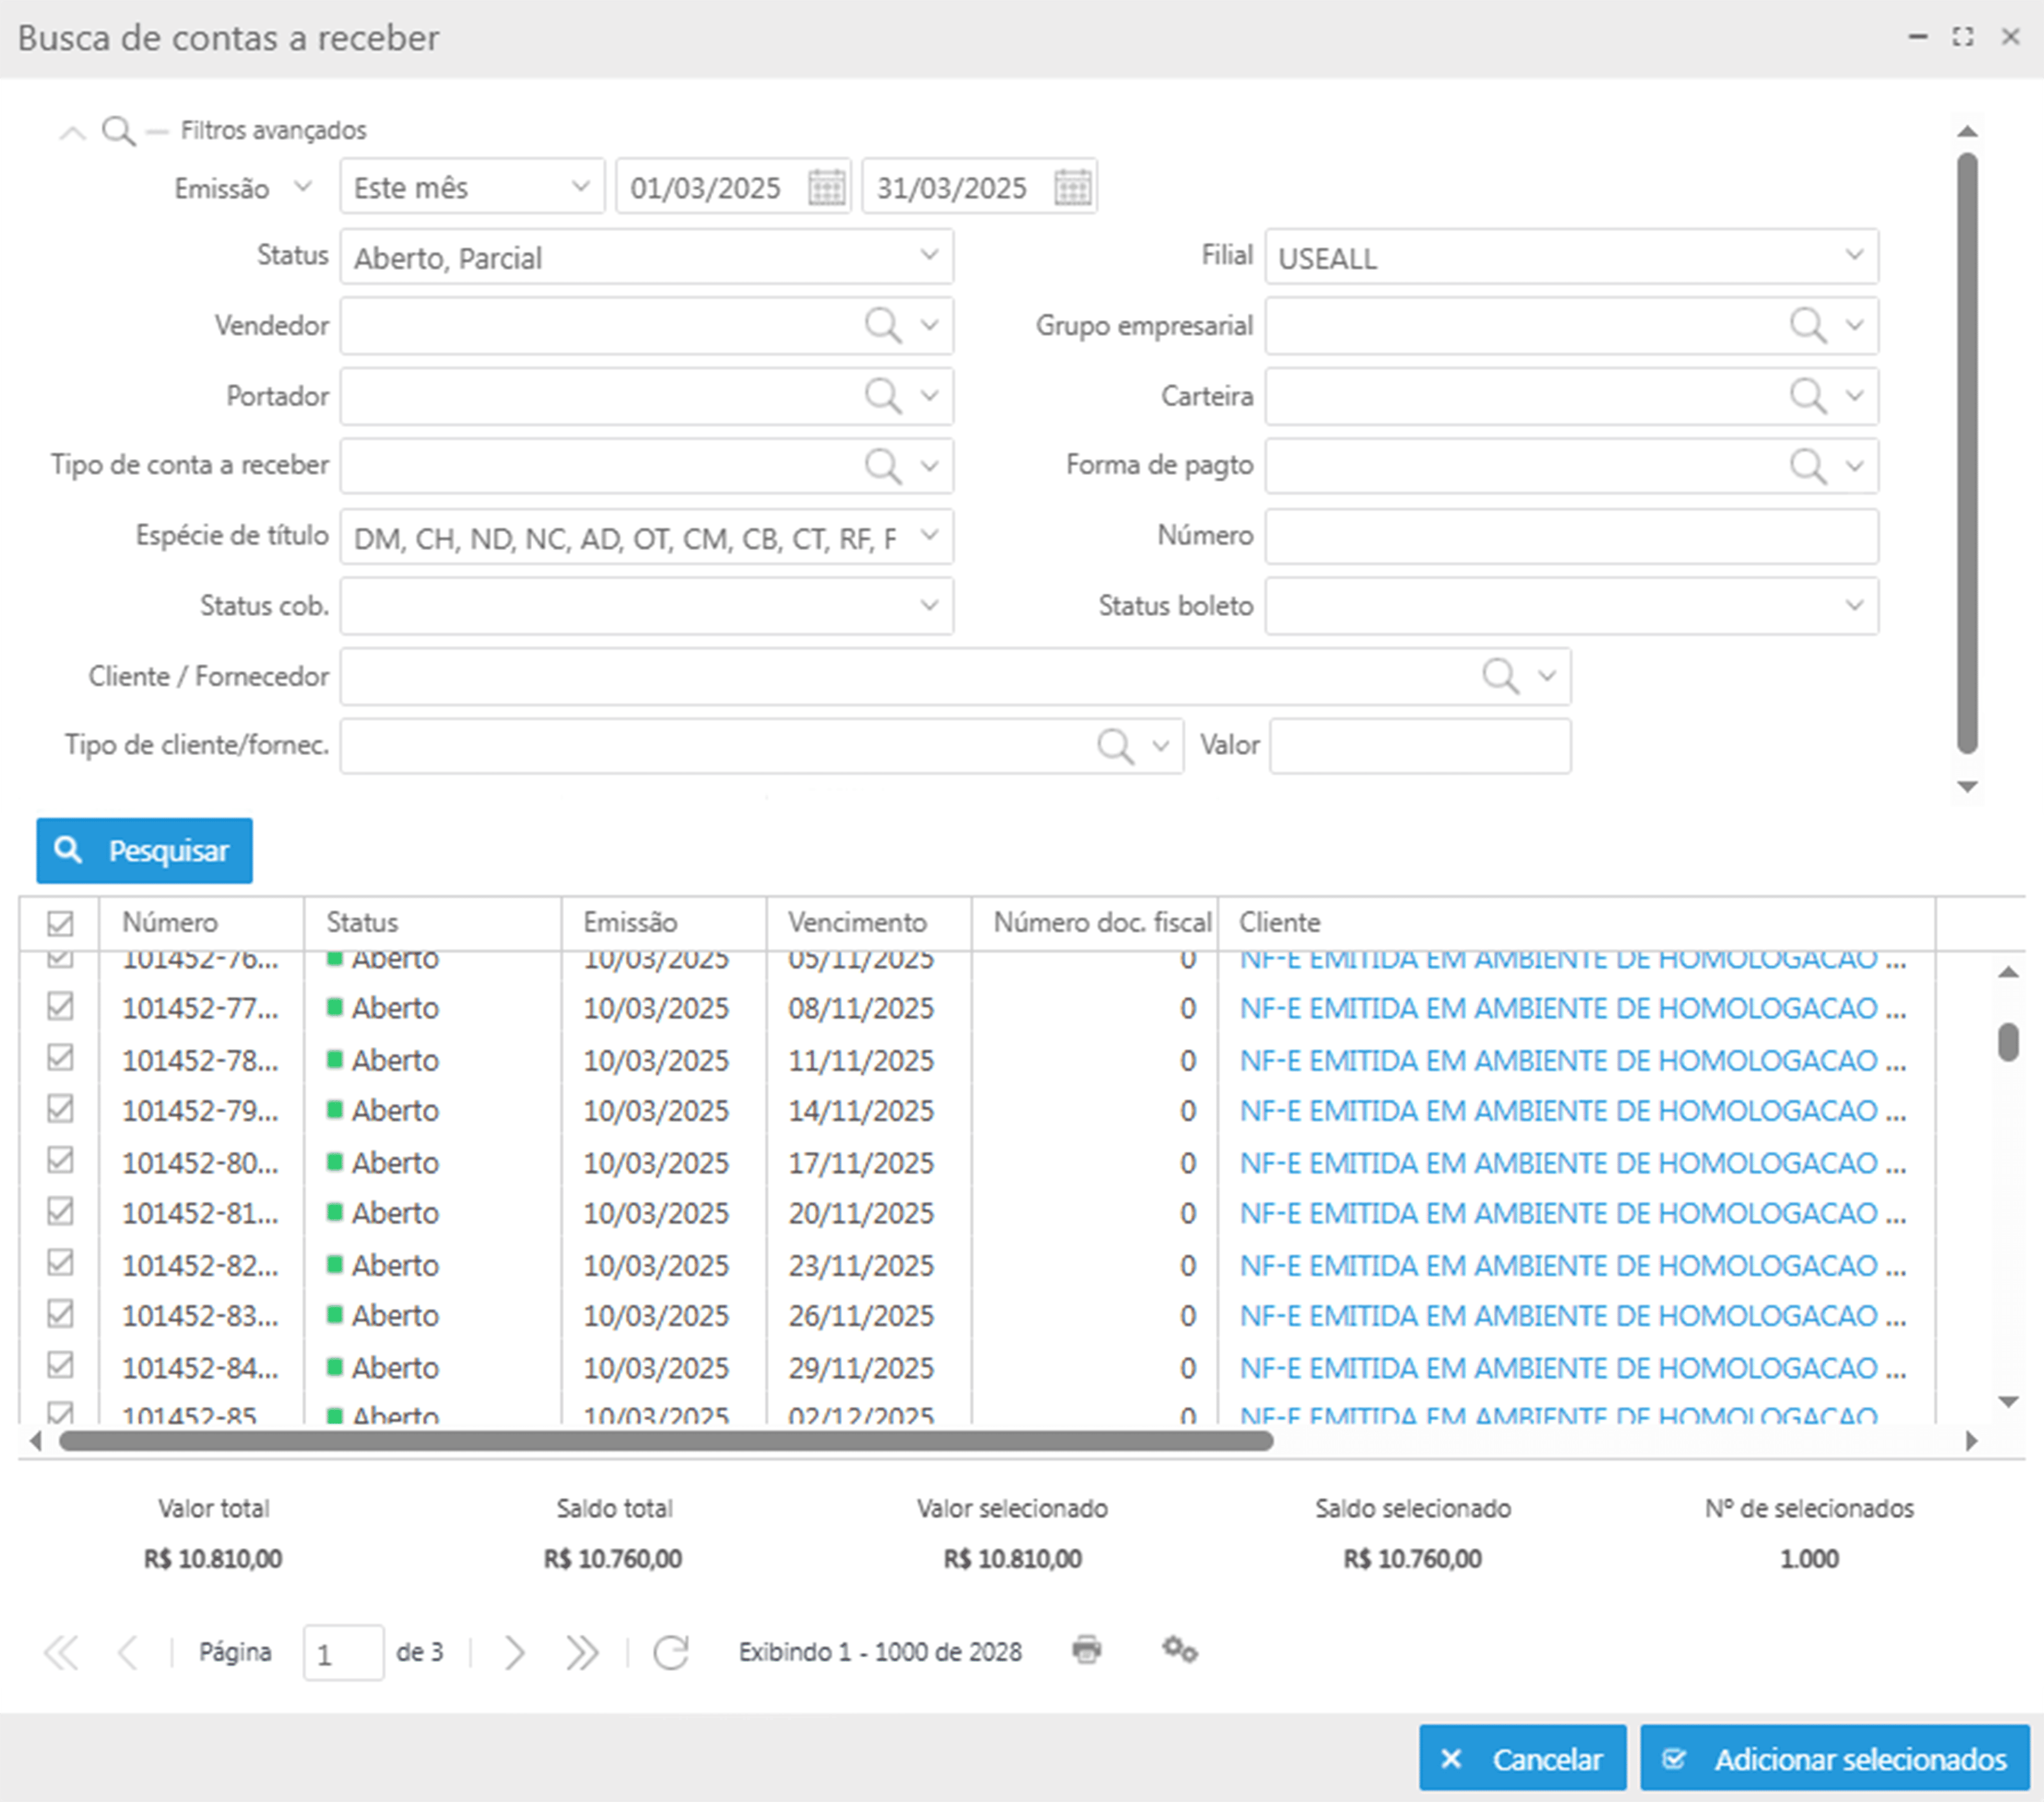Sort by Vencimento column header
Screen dimensions: 2044x1802
(857, 922)
